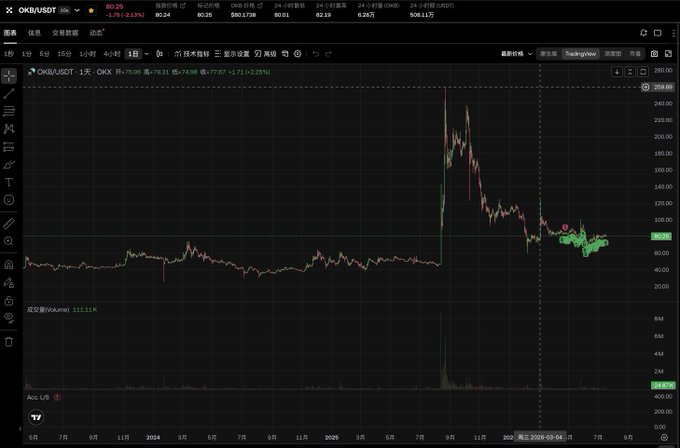
Task: Open the candlestick chart style selector
Action: 160,54
